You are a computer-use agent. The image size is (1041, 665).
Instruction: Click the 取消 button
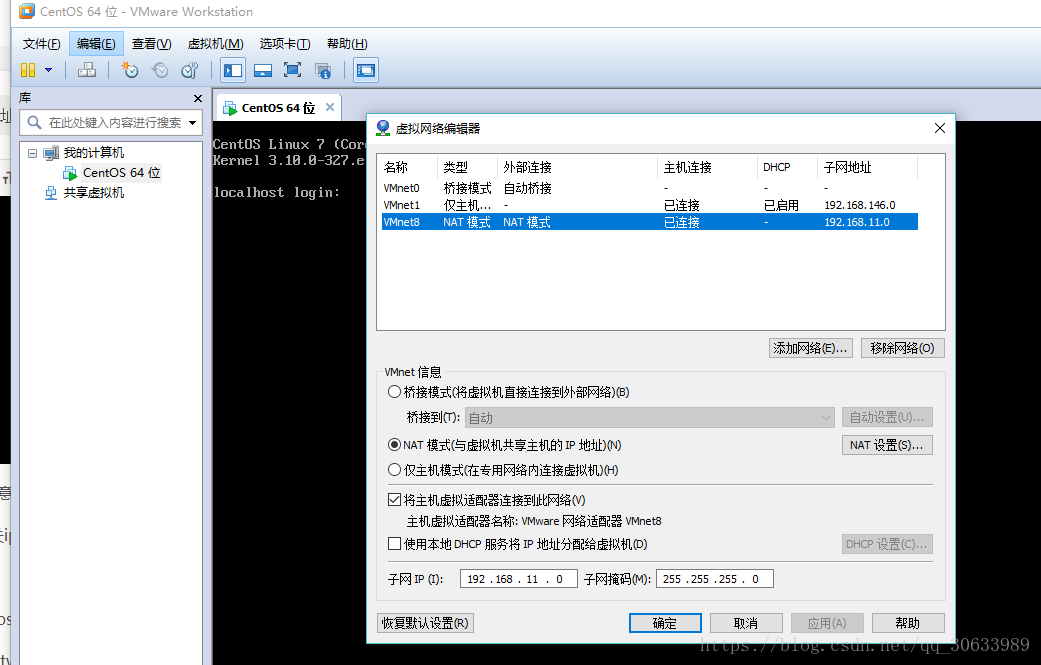click(746, 623)
